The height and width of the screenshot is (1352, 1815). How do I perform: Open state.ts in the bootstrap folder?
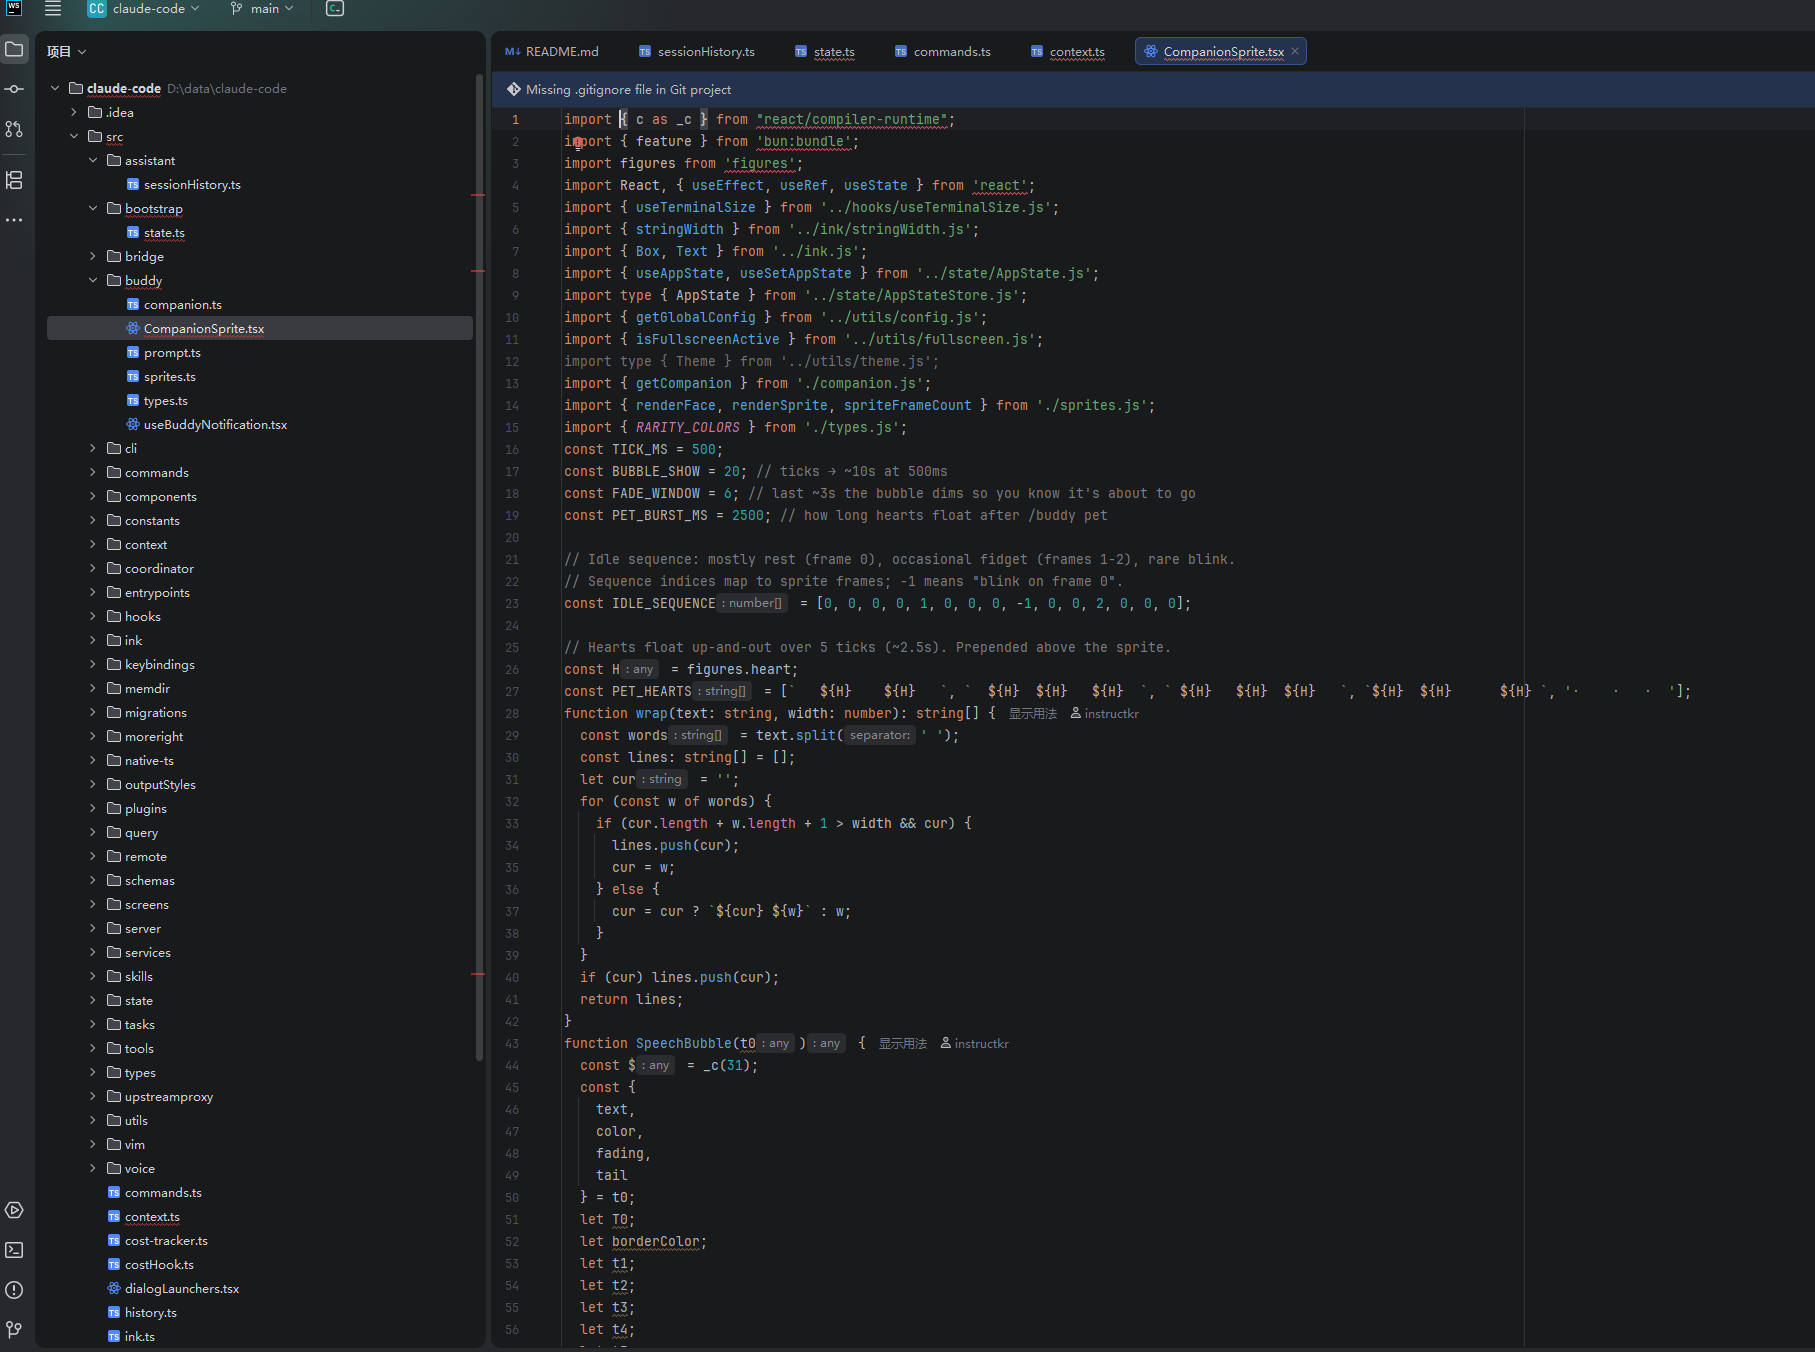point(163,232)
